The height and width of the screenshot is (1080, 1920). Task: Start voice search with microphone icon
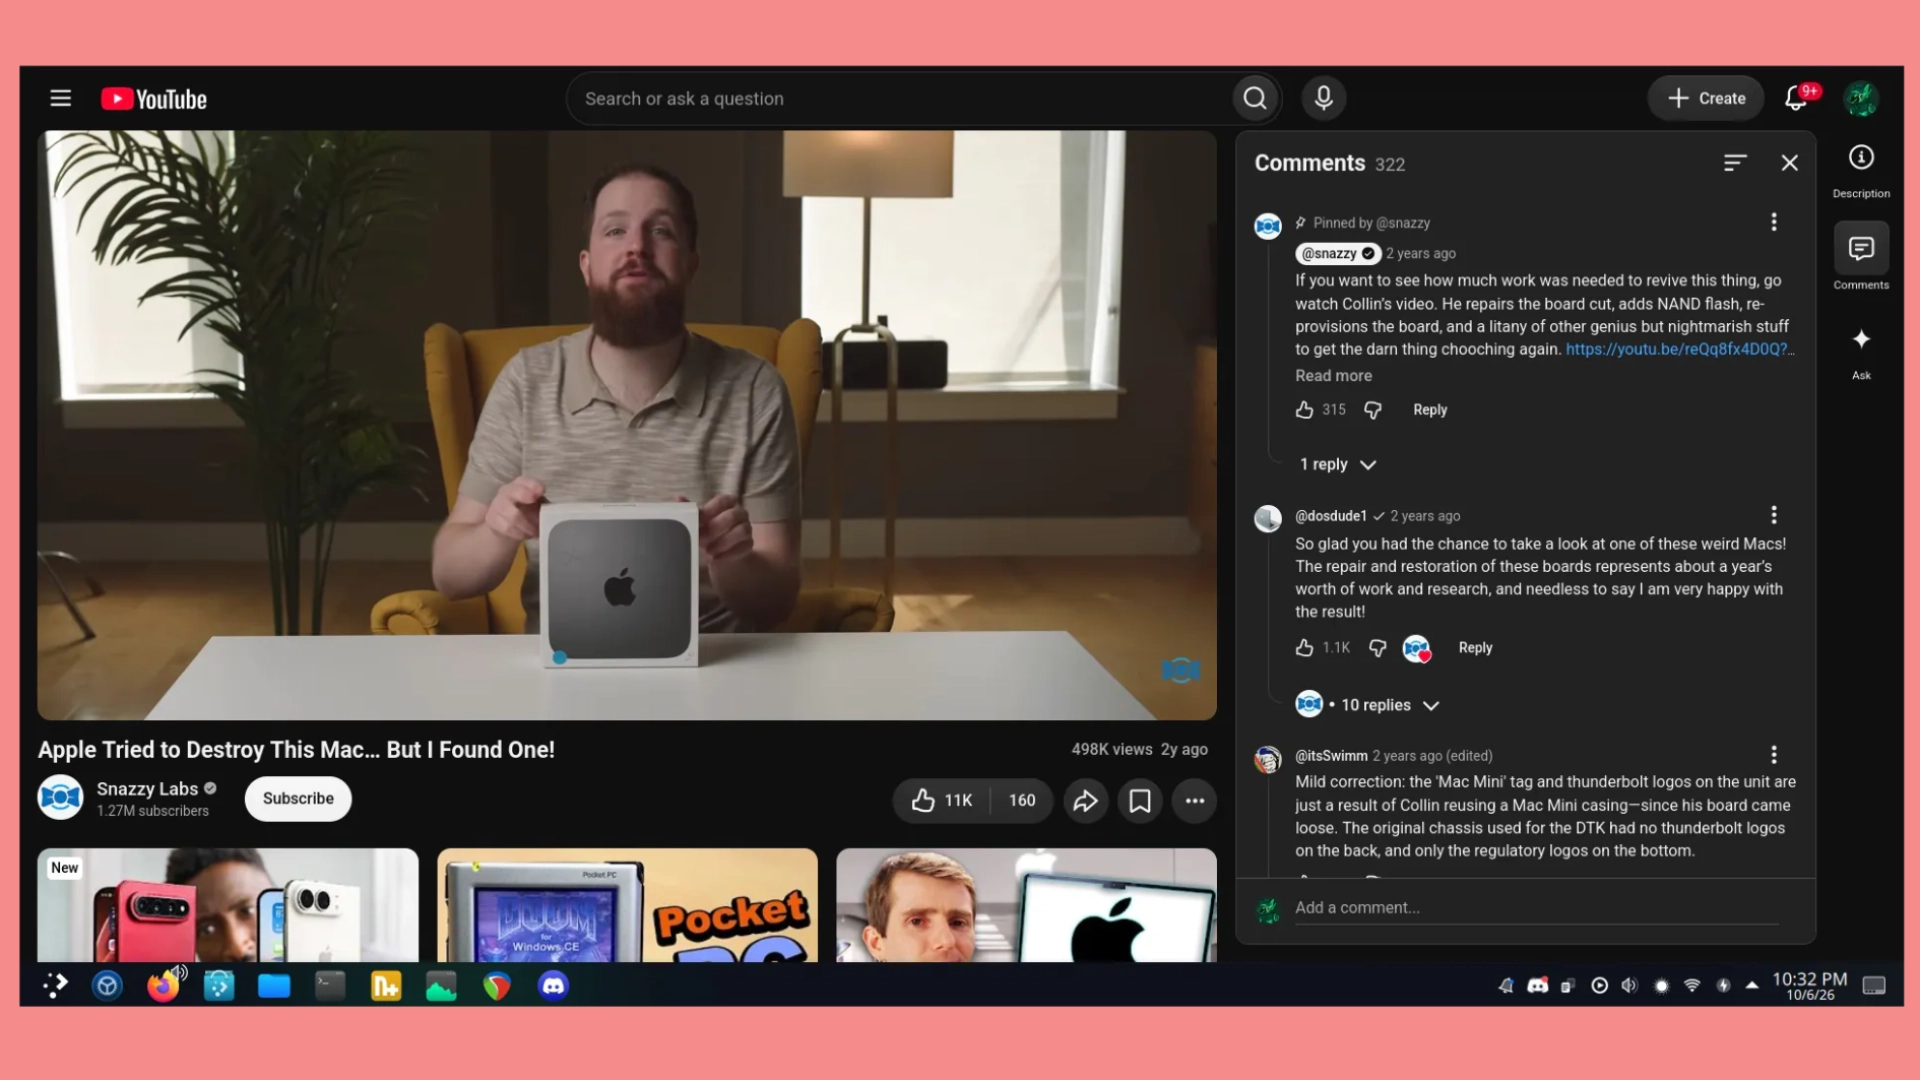1323,98
